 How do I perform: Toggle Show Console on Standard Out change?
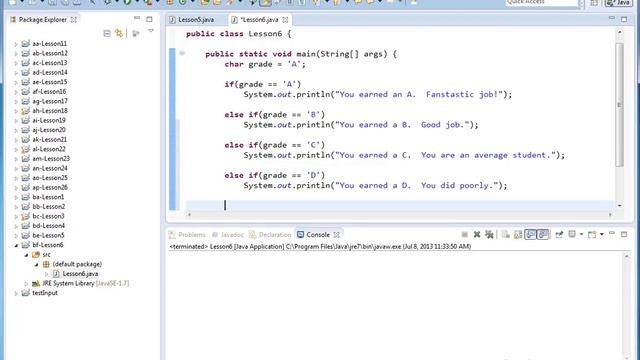pyautogui.click(x=530, y=234)
